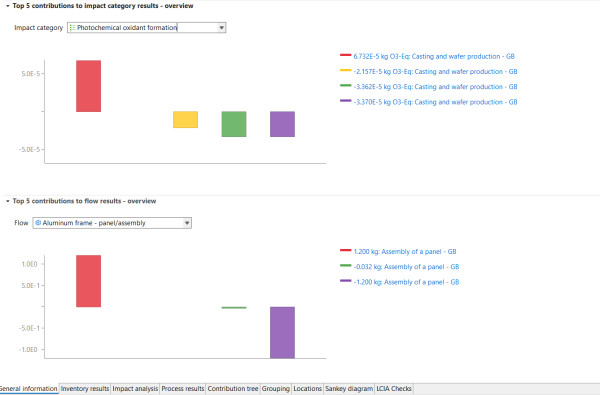Image resolution: width=600 pixels, height=395 pixels.
Task: Click the -5.0E-1 axis label in the flow chart
Action: (29, 328)
